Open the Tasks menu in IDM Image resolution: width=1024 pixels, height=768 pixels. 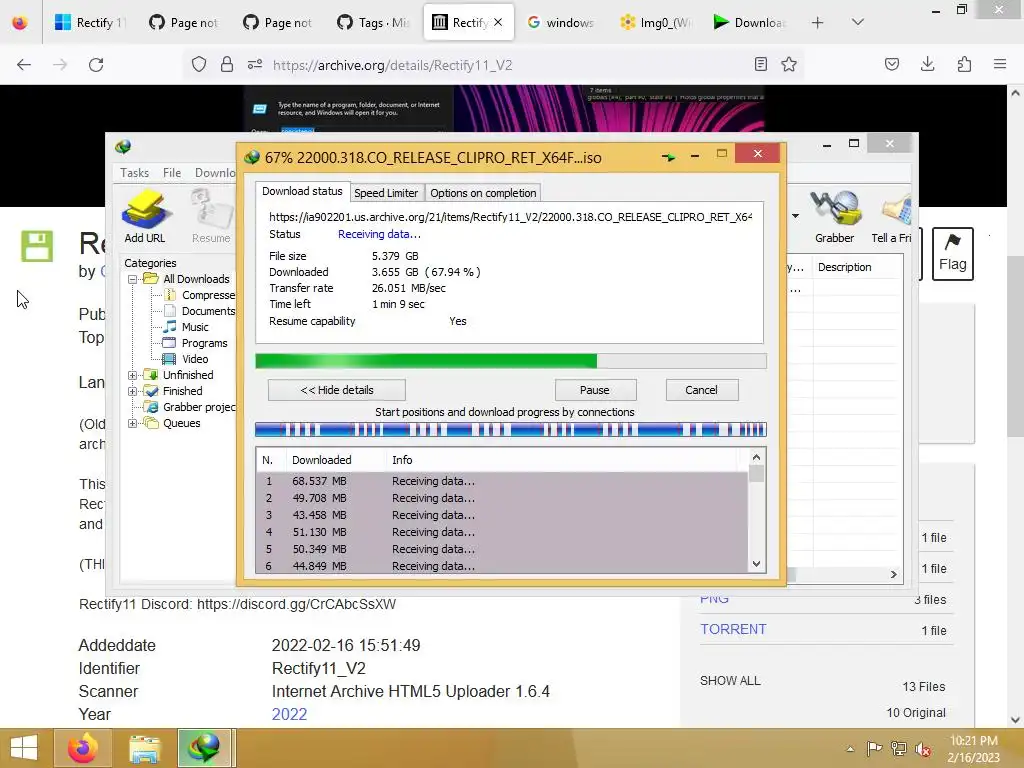pyautogui.click(x=135, y=172)
